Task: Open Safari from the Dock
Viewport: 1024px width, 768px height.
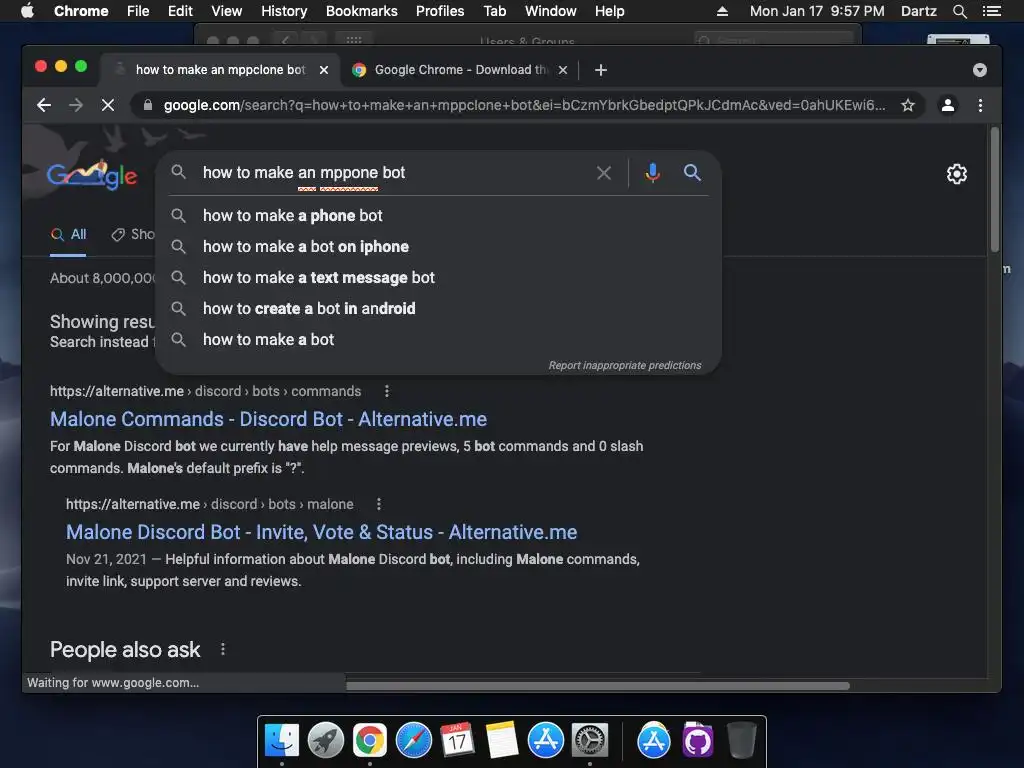Action: [413, 741]
